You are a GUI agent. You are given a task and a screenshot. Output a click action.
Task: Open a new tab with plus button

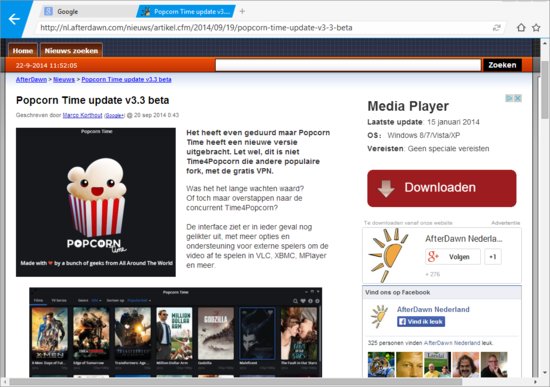242,12
